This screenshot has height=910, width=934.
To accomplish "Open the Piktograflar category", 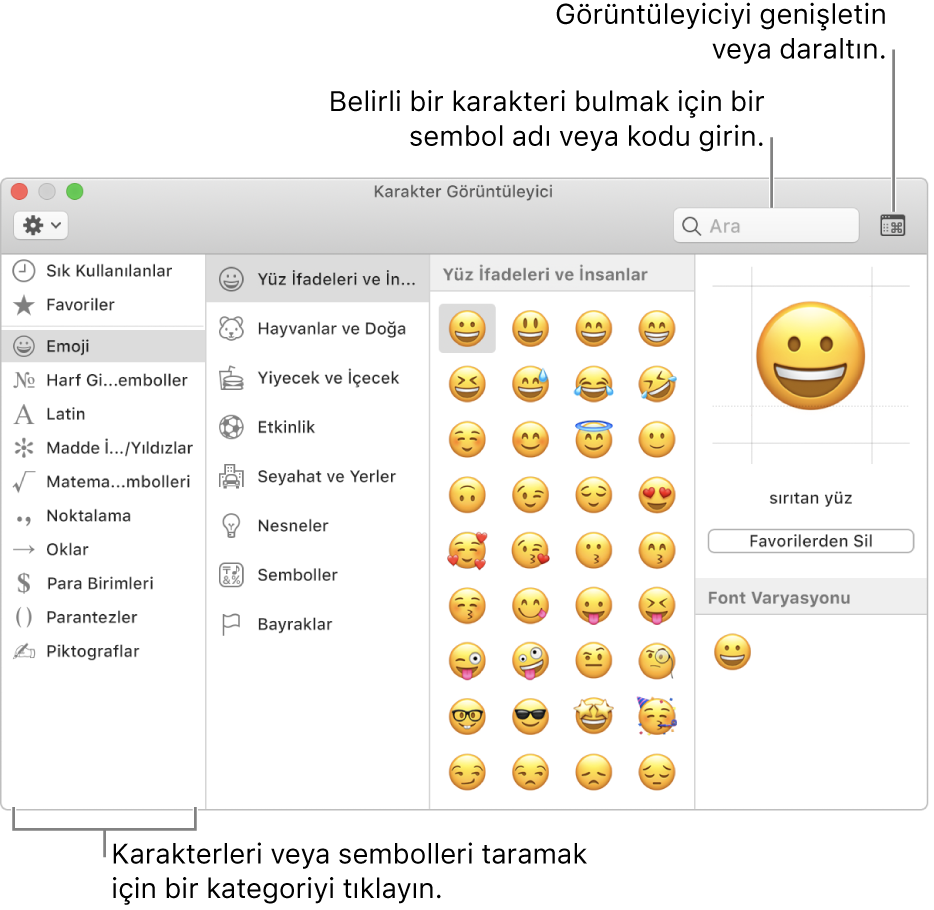I will click(103, 652).
